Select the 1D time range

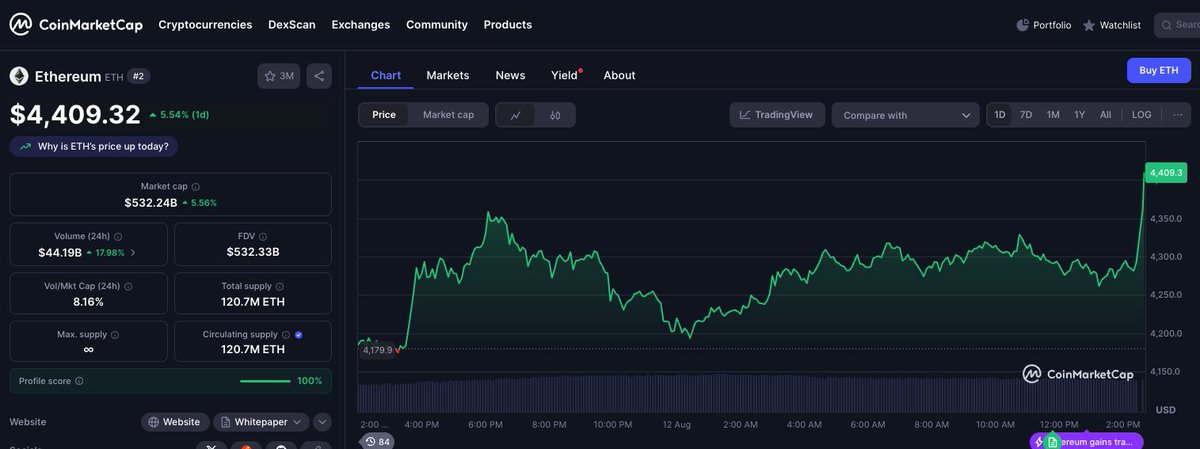[x=1000, y=115]
